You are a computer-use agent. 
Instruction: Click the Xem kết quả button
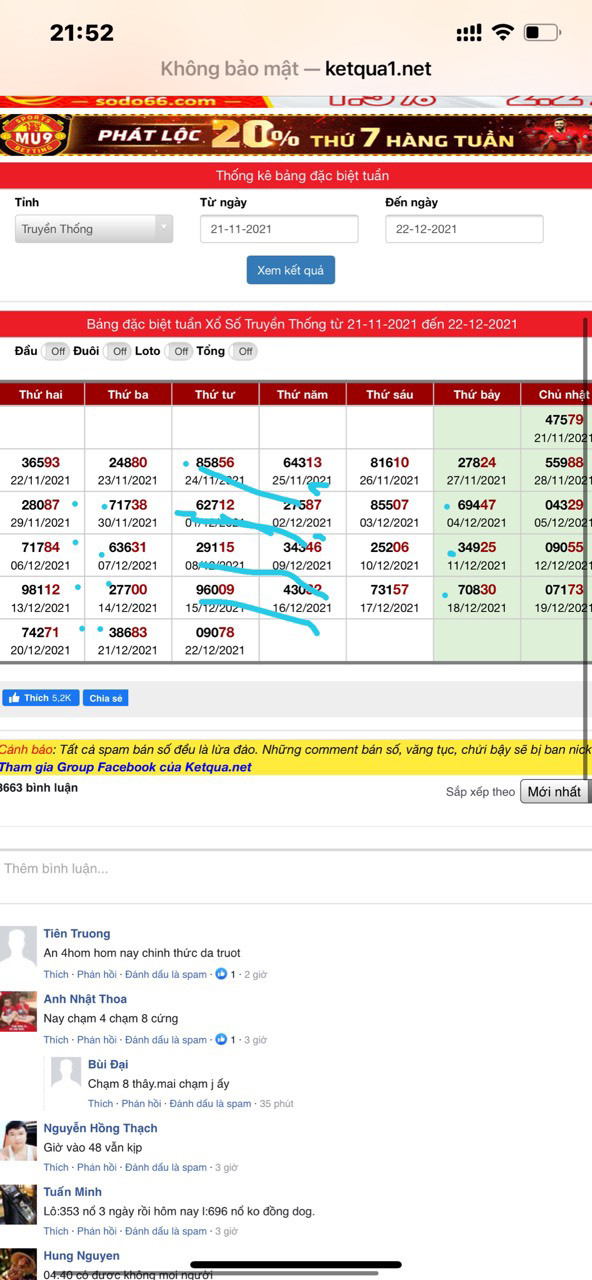[291, 270]
